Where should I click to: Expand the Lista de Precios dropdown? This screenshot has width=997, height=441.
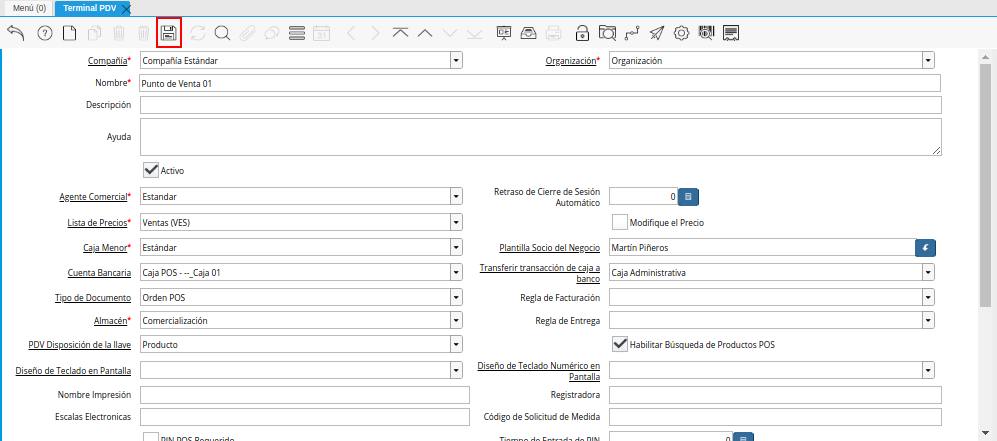click(456, 222)
